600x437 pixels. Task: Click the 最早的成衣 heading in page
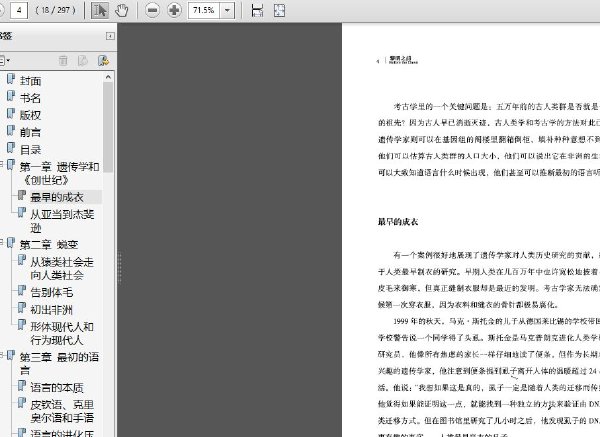coord(398,222)
